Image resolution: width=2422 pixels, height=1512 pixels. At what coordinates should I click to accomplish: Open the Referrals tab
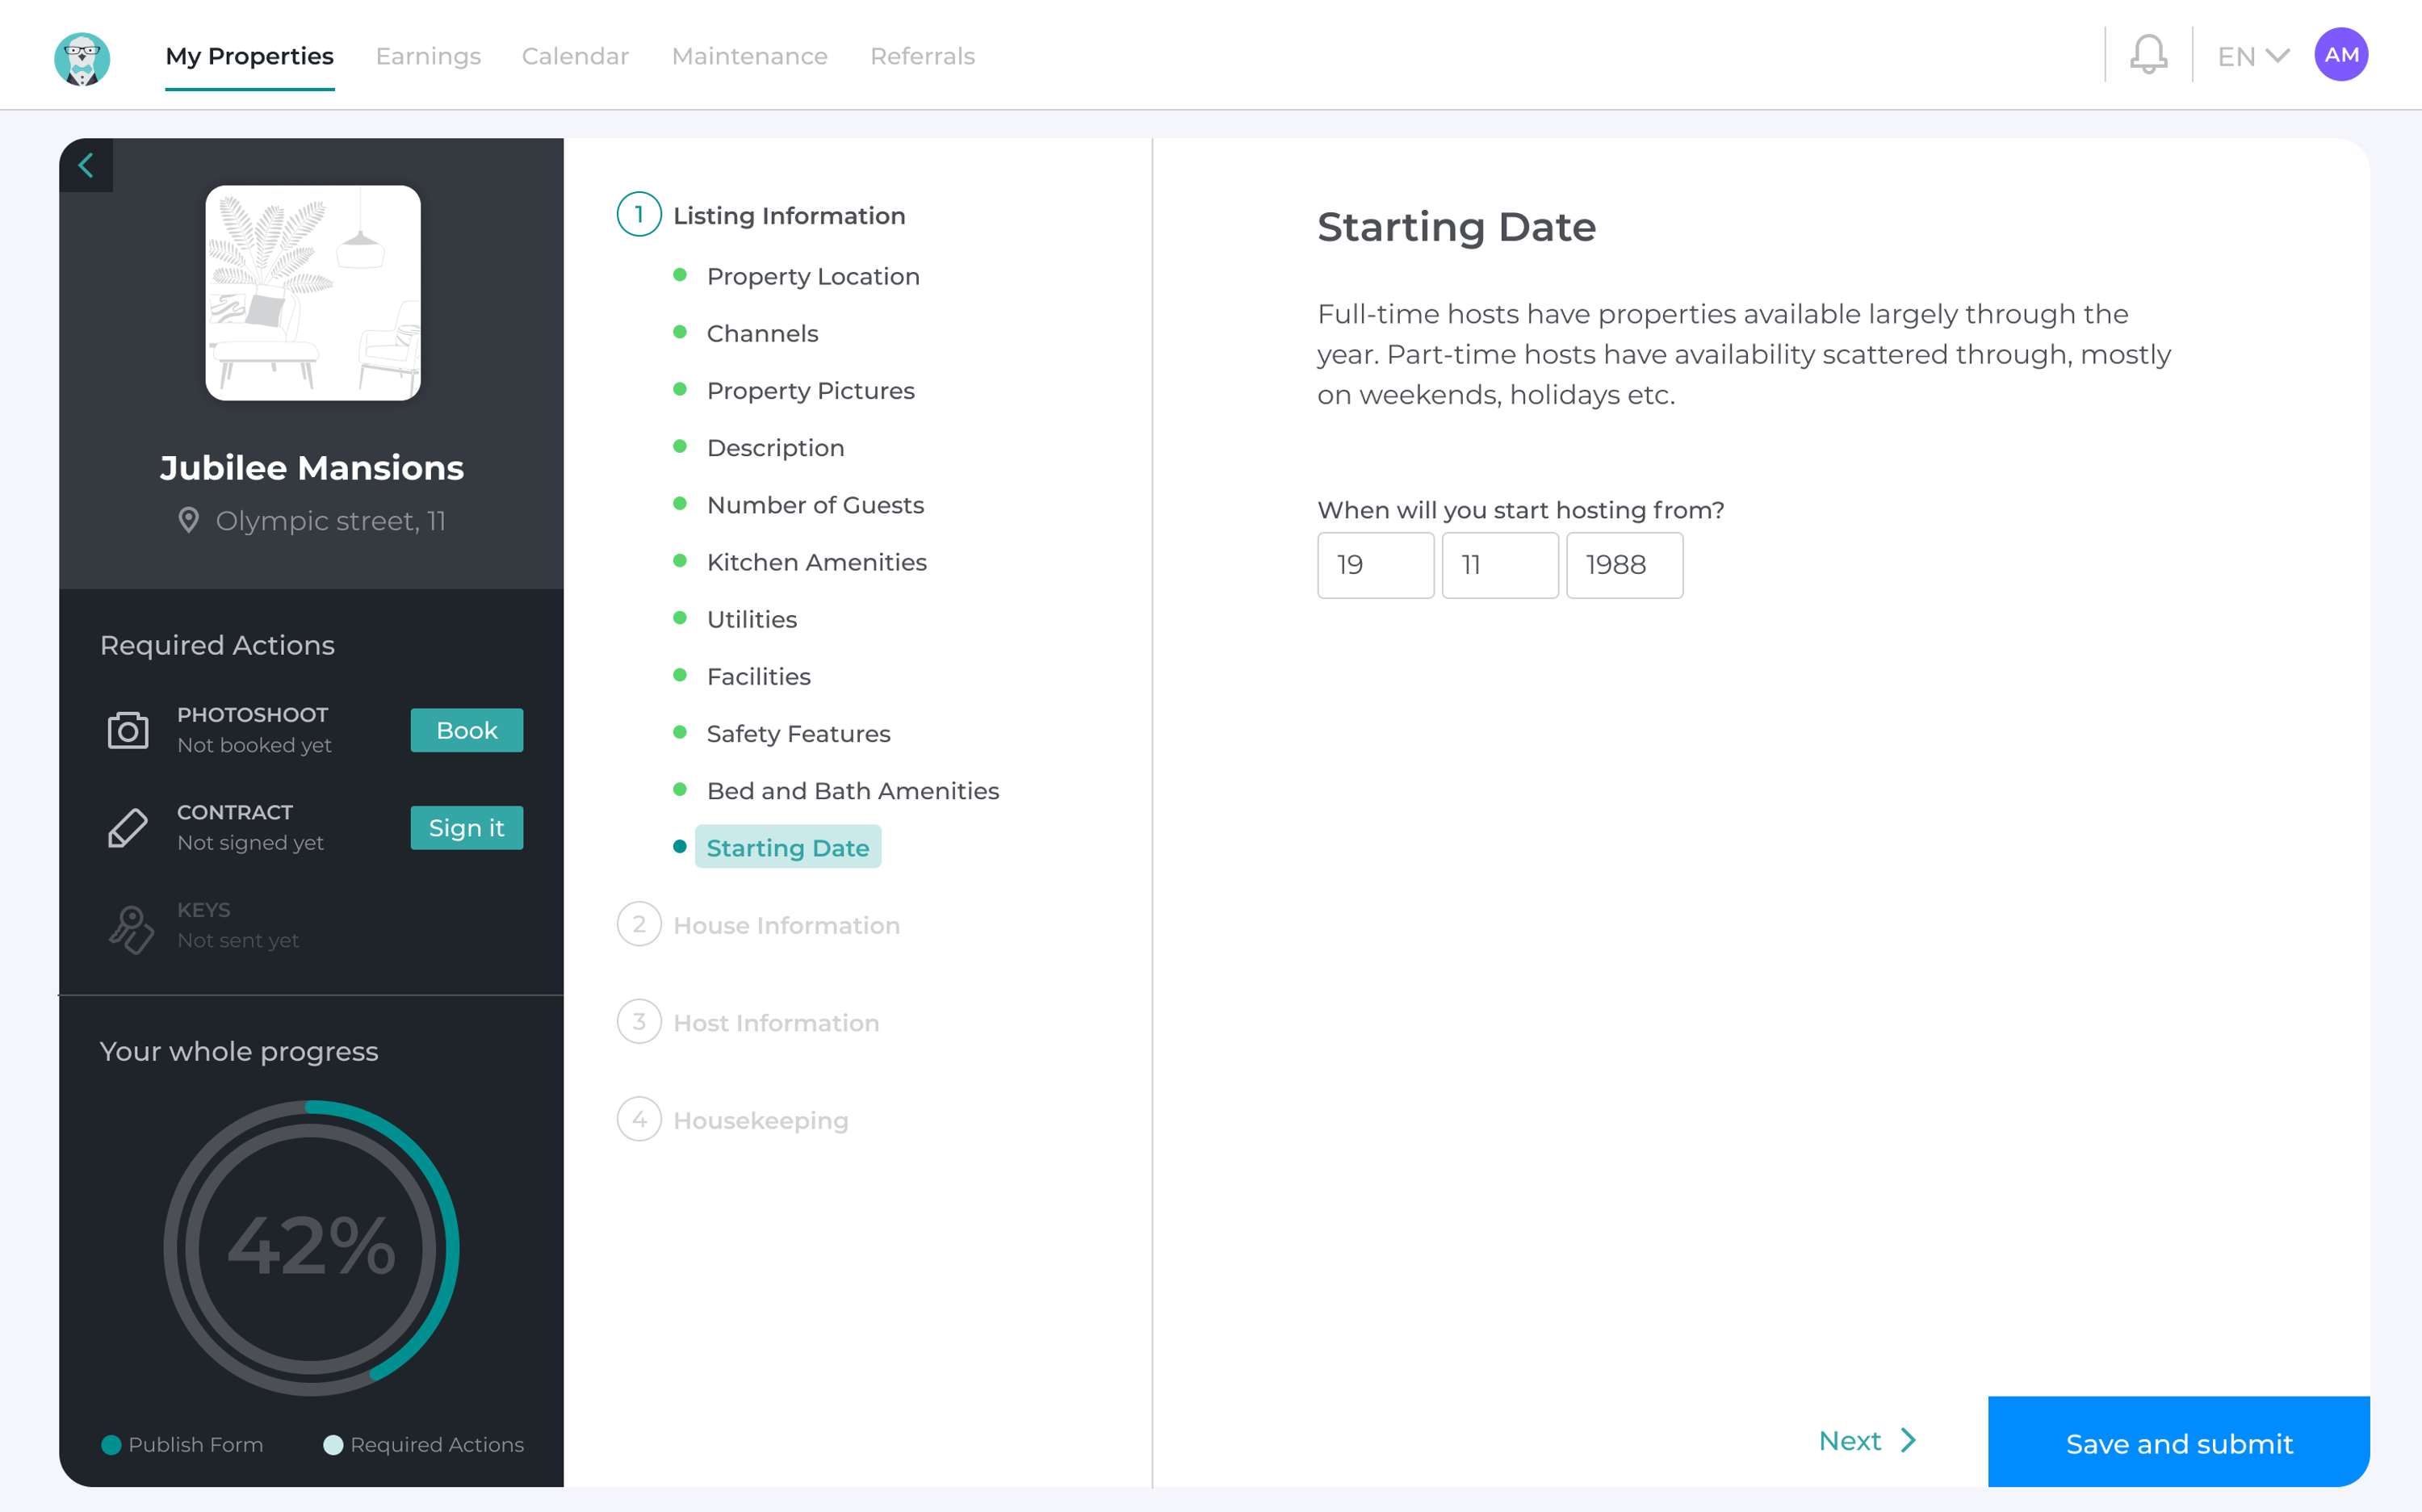[x=922, y=56]
